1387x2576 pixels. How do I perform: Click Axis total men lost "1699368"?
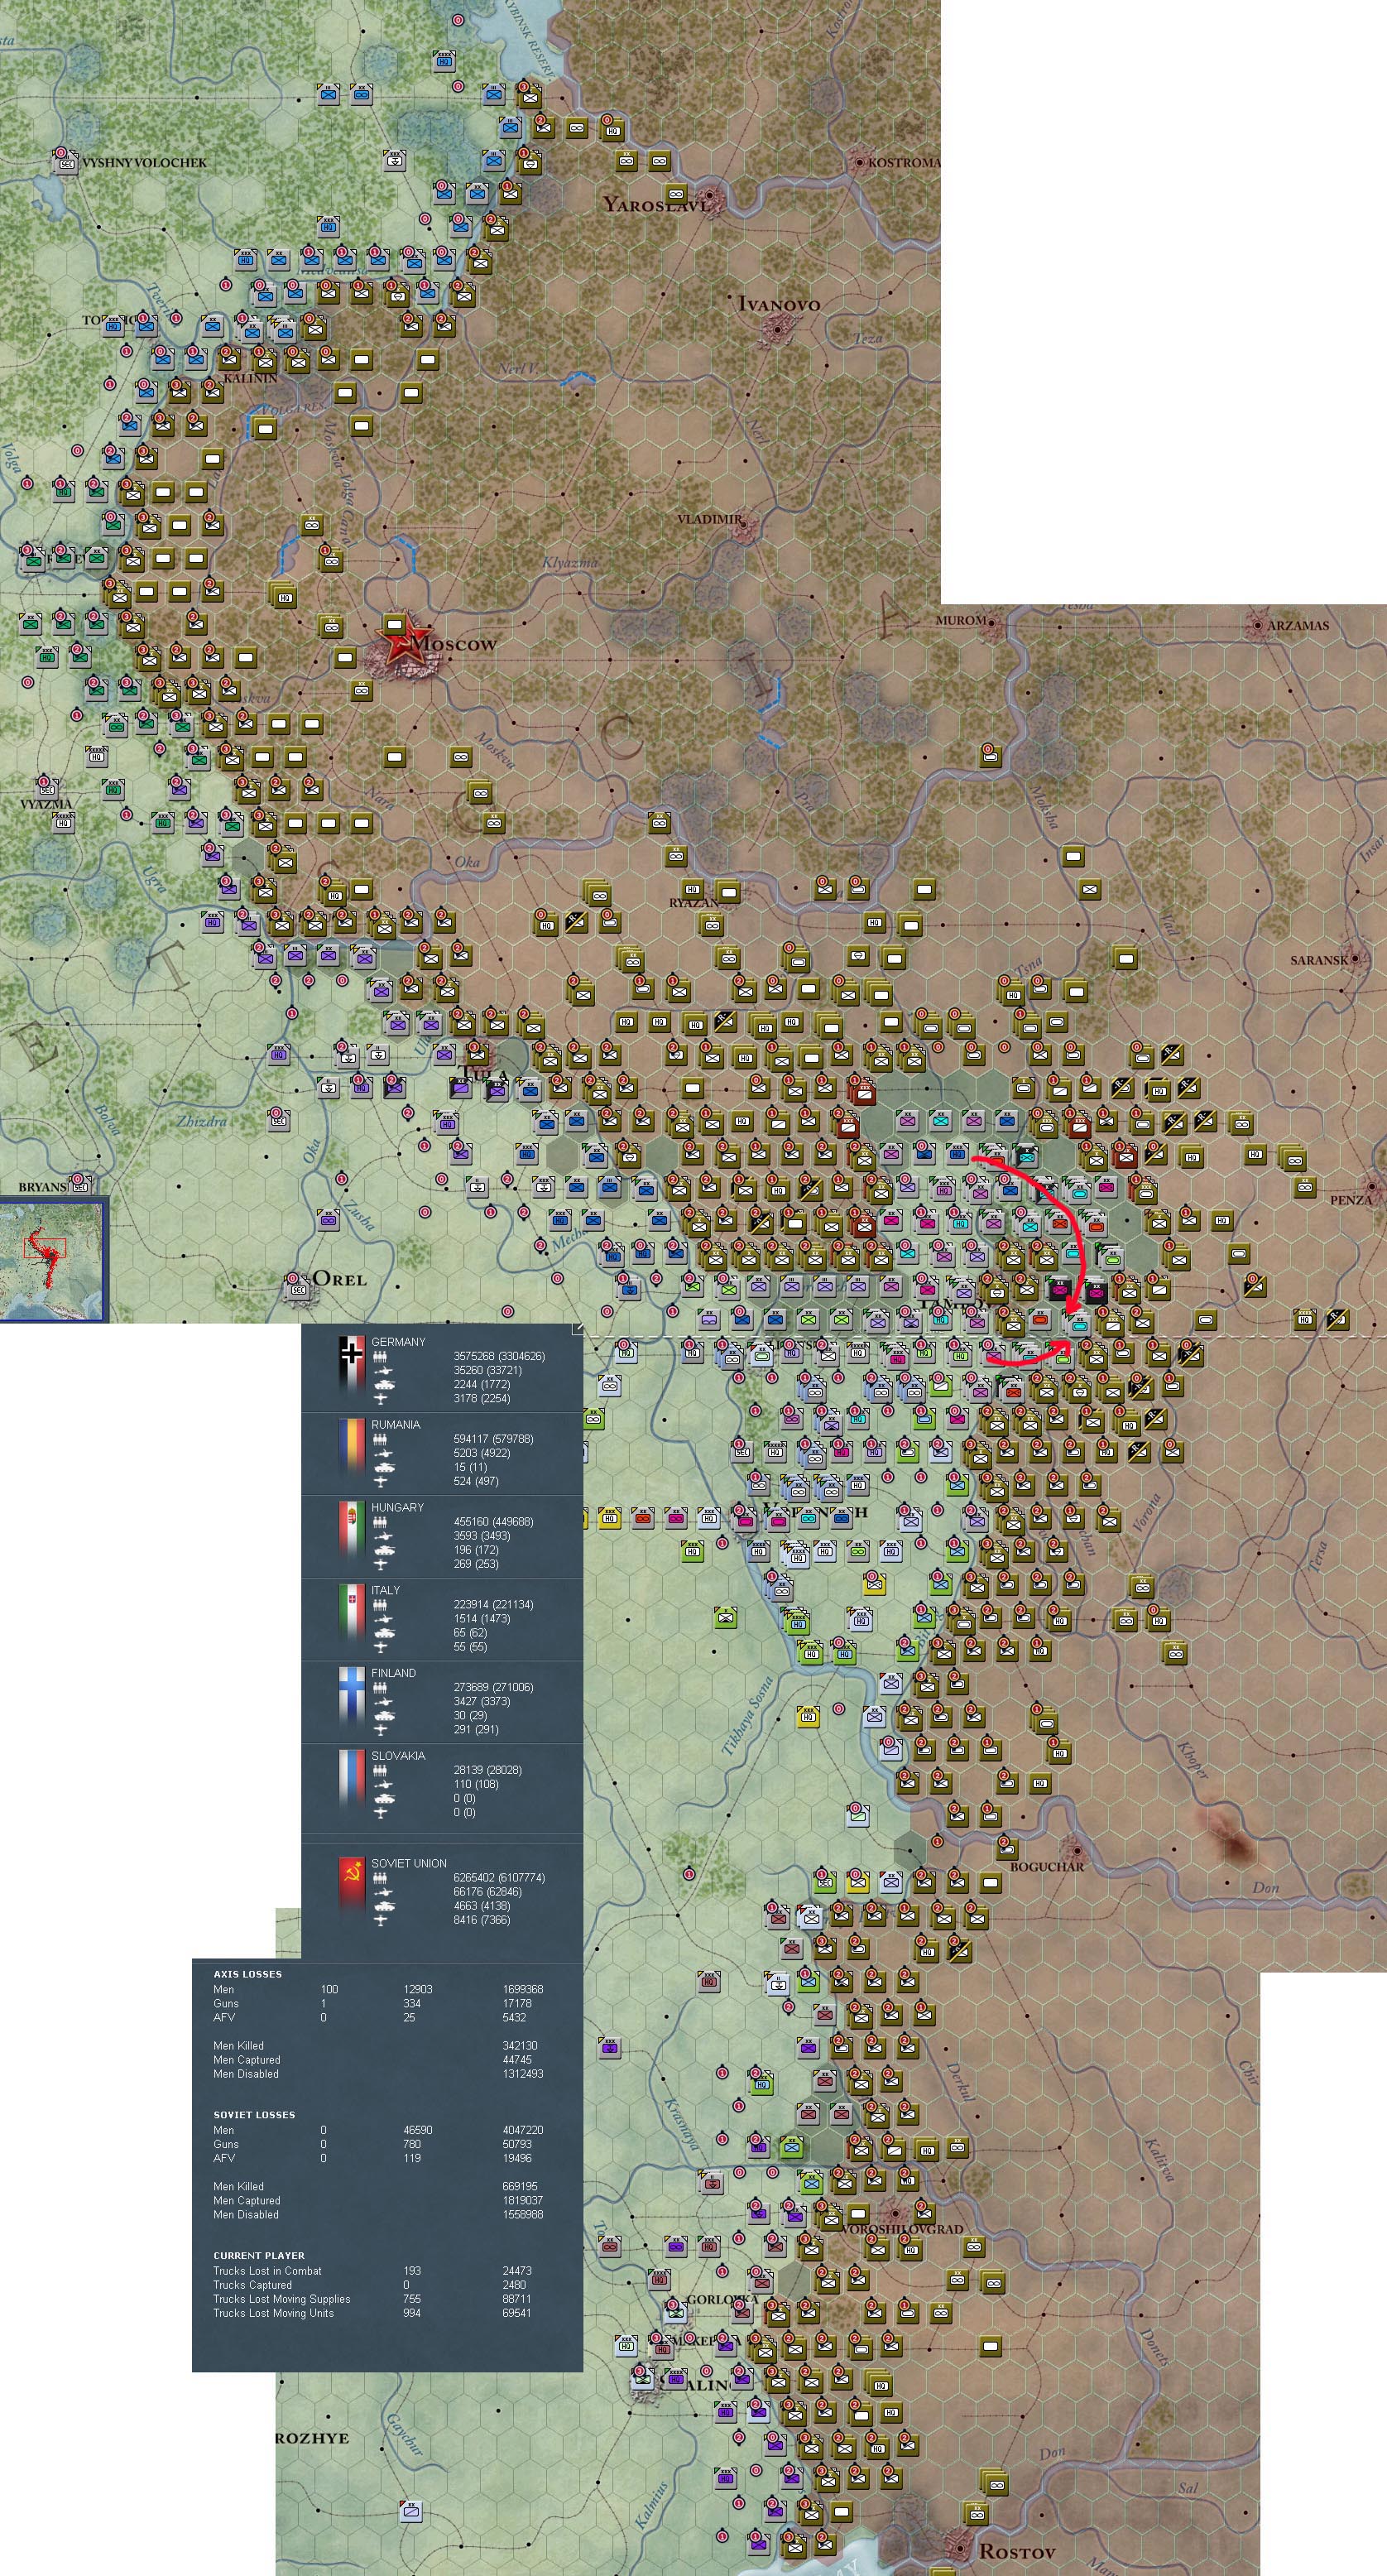pyautogui.click(x=523, y=1990)
